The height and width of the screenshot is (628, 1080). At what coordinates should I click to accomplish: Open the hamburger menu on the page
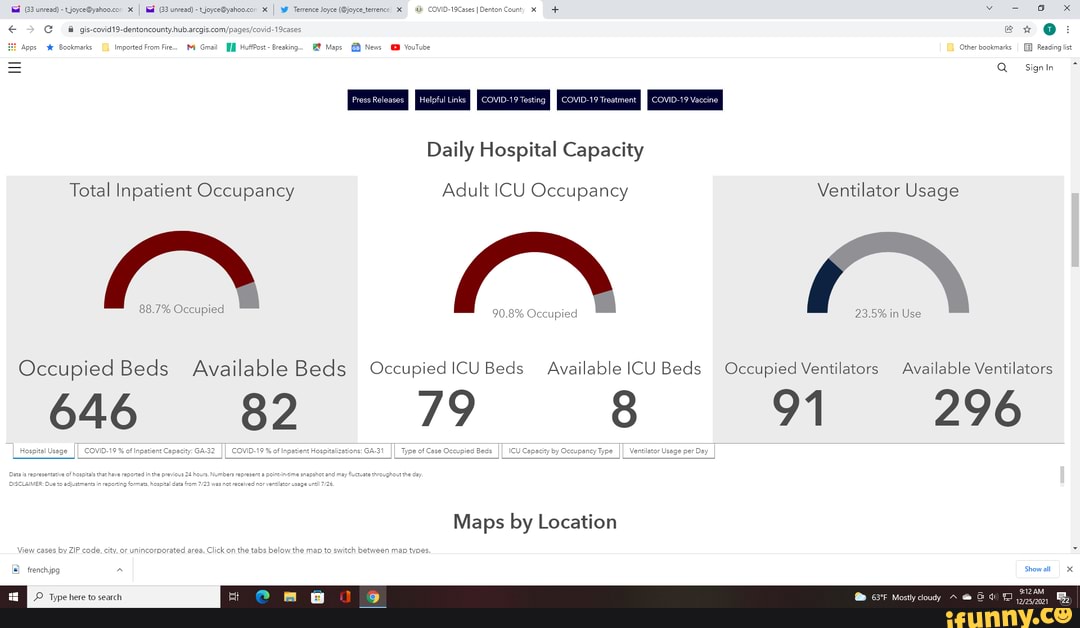(14, 68)
